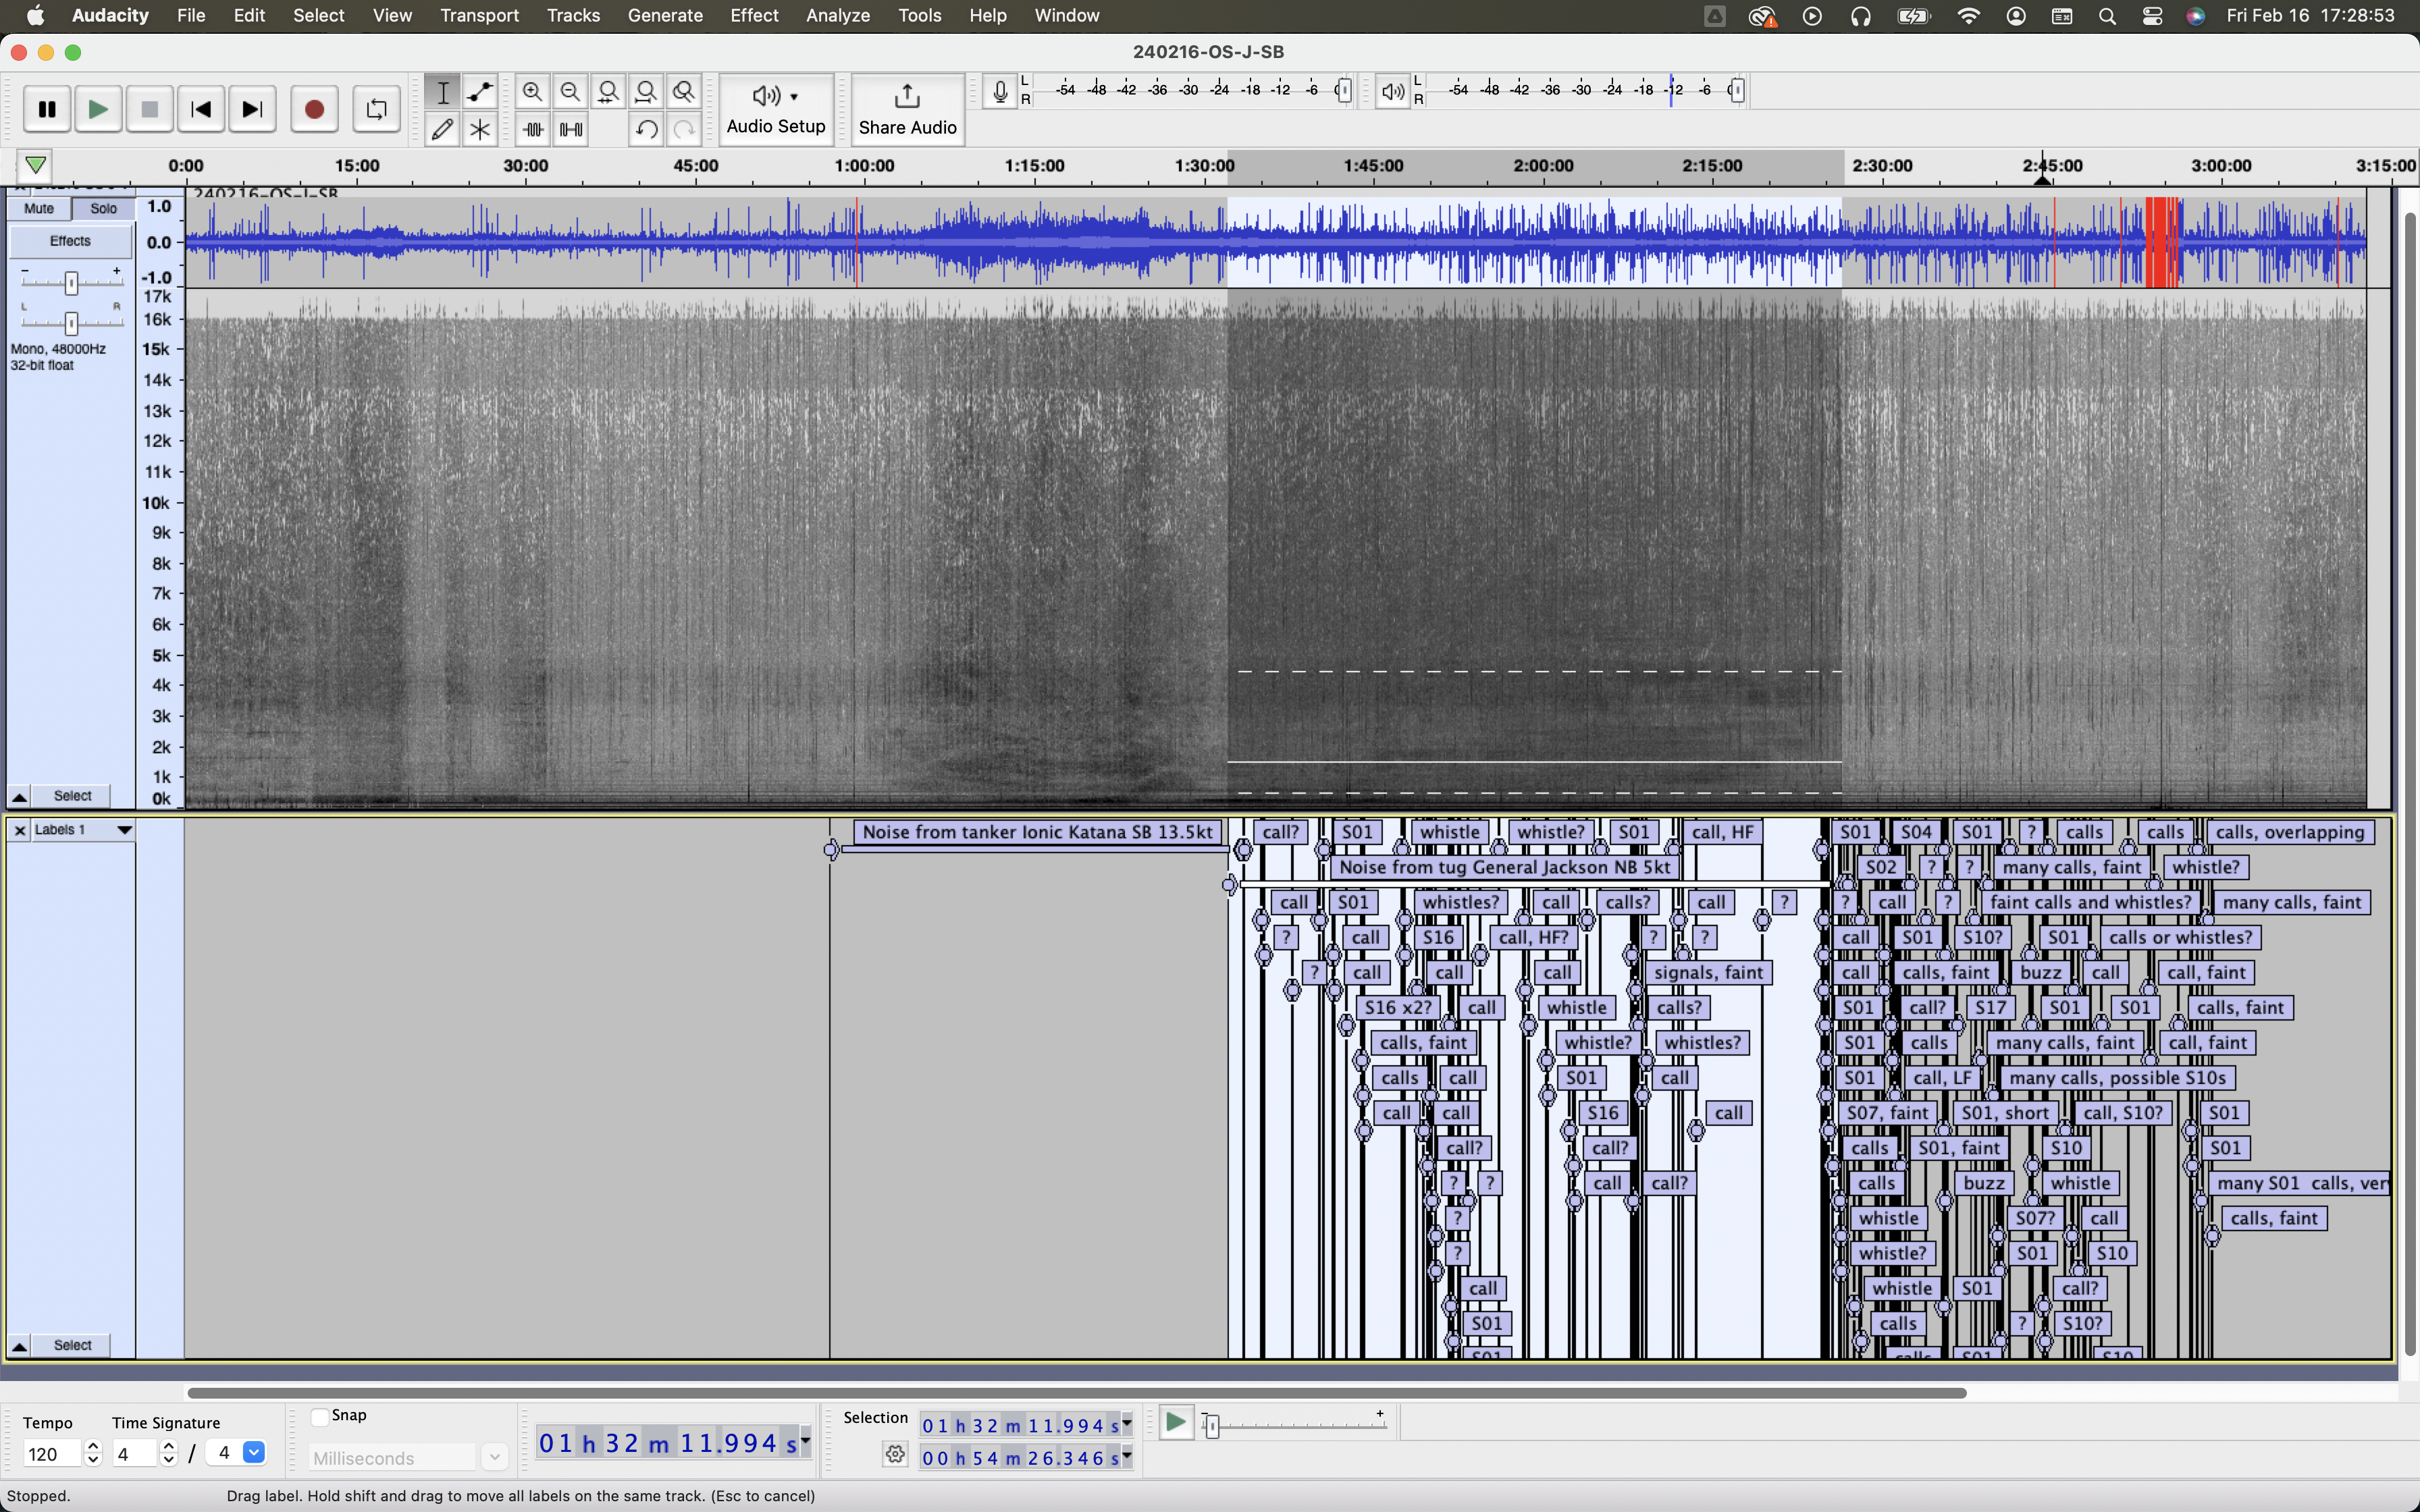Click the Share Audio button
This screenshot has height=1512, width=2420.
pos(907,109)
